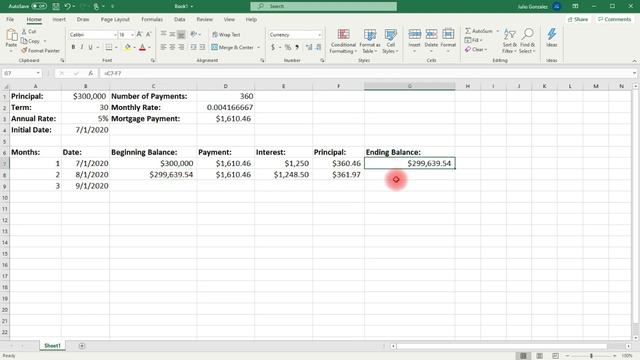Click the Copy command

tap(31, 41)
